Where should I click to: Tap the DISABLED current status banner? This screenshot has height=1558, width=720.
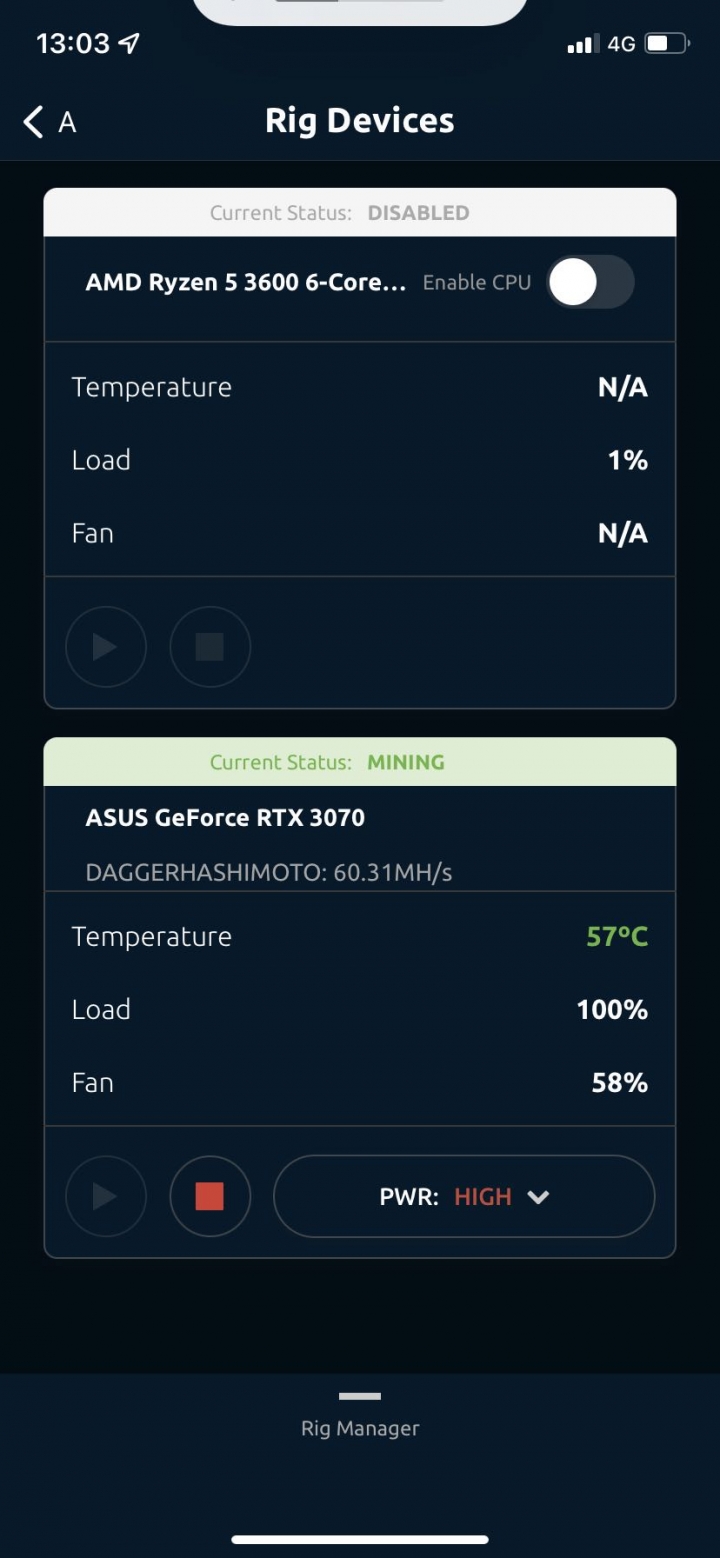pos(360,213)
